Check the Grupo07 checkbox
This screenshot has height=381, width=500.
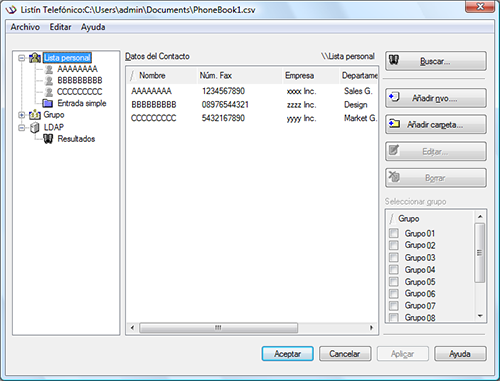tap(394, 306)
